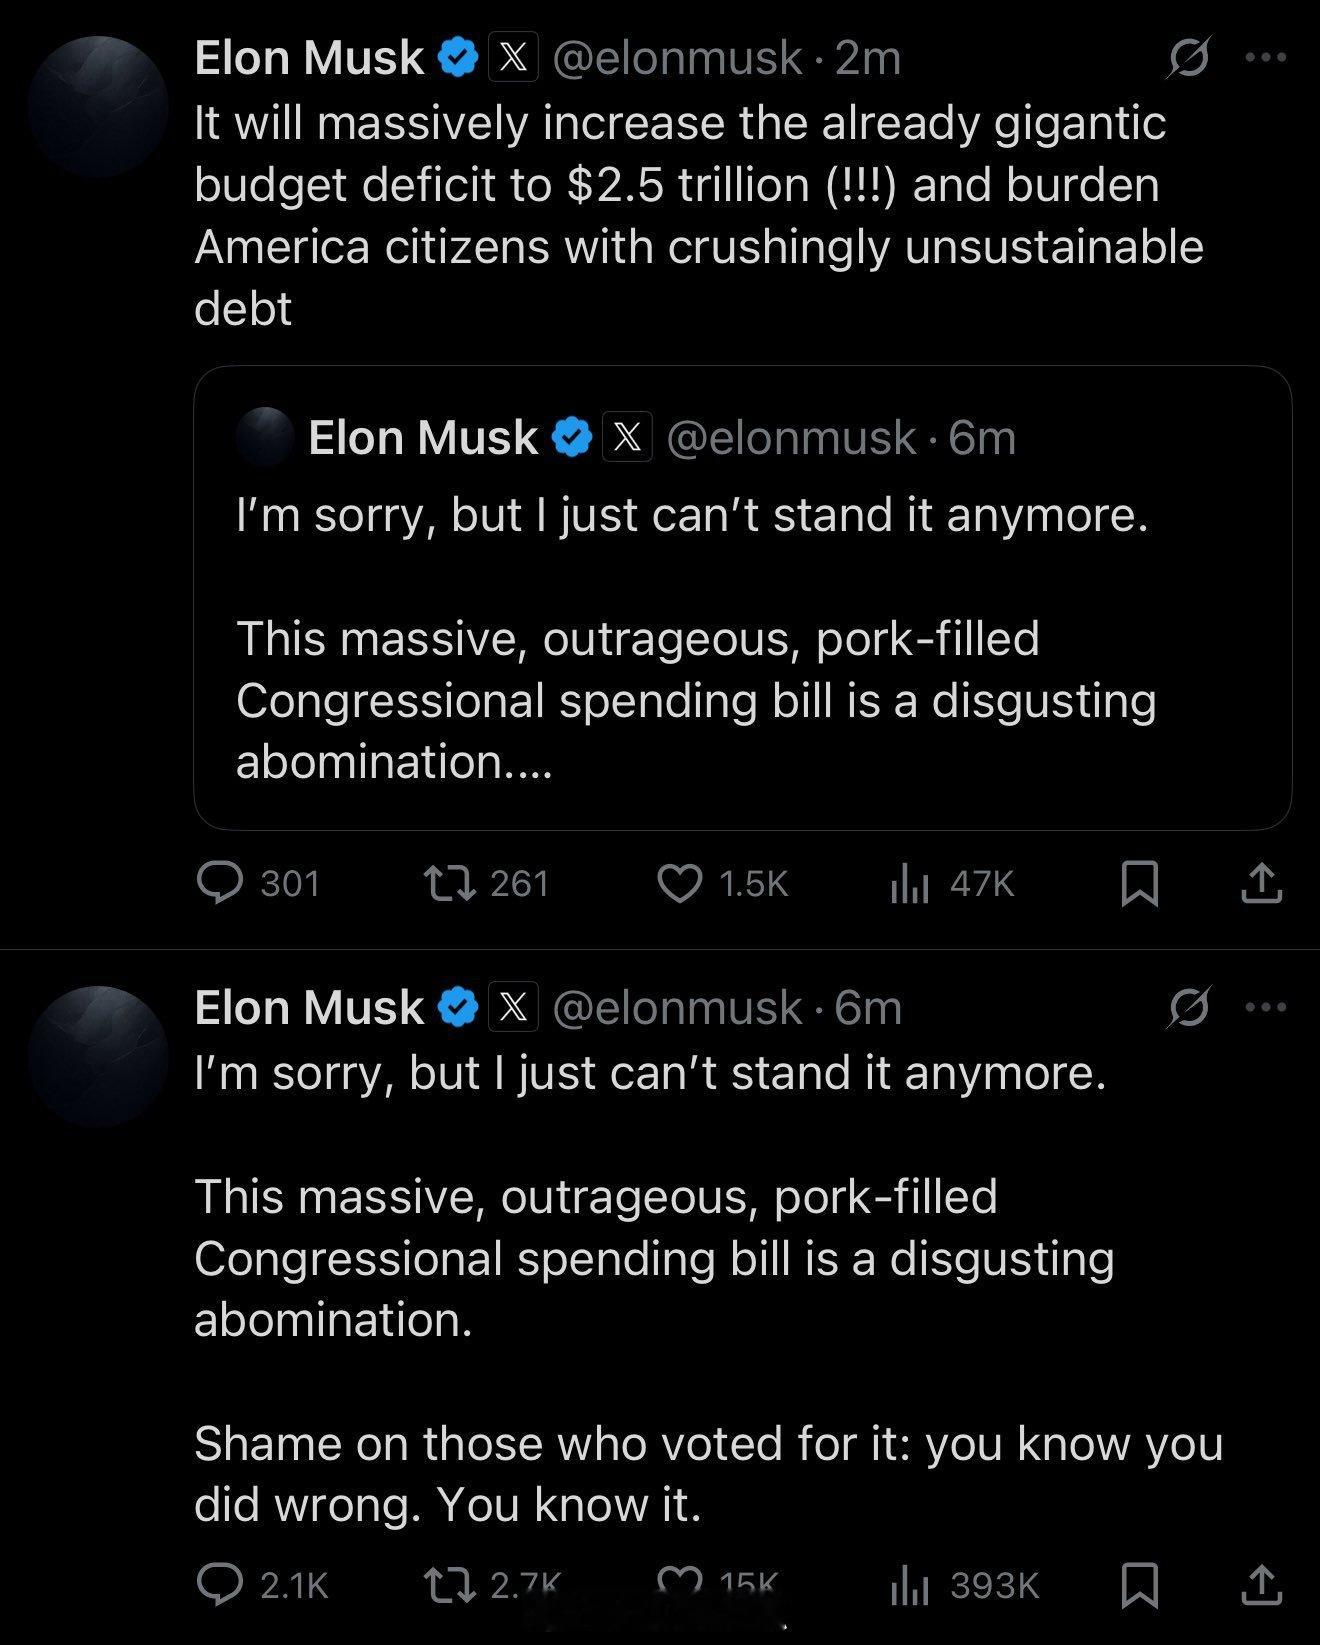
Task: Open Grok icon on the bottom post
Action: coord(1189,1007)
